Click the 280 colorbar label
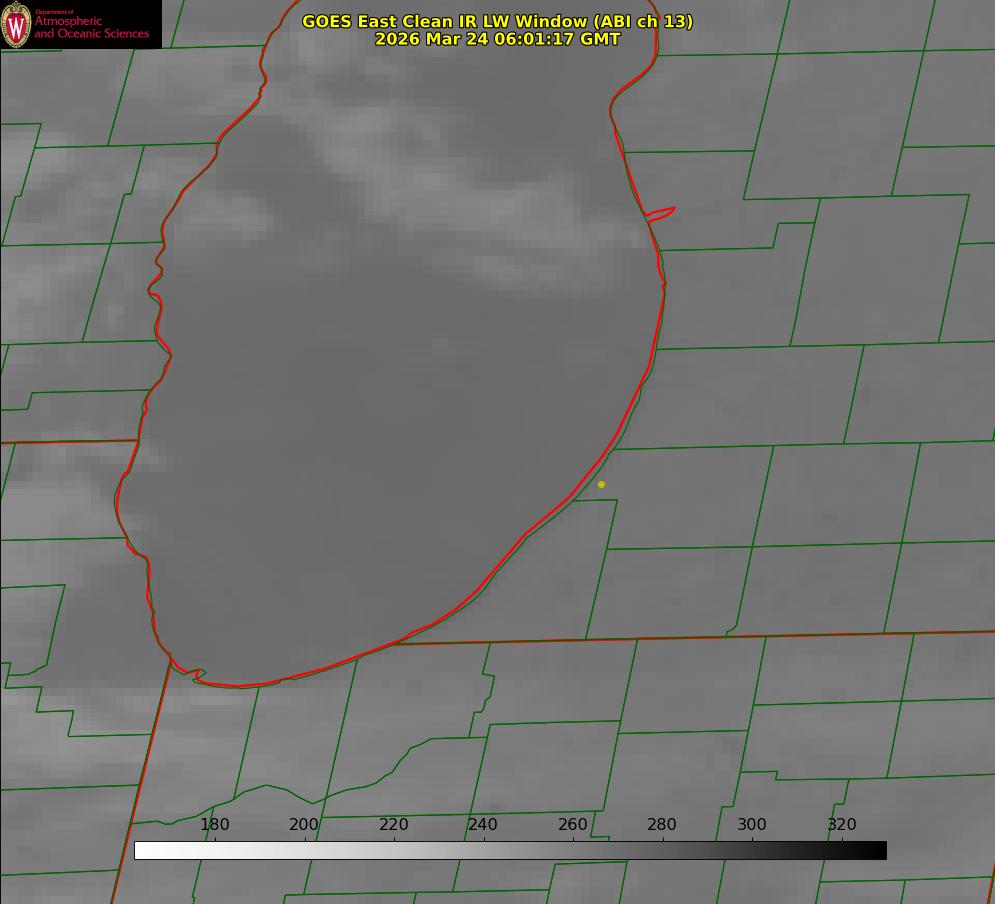 click(x=662, y=824)
